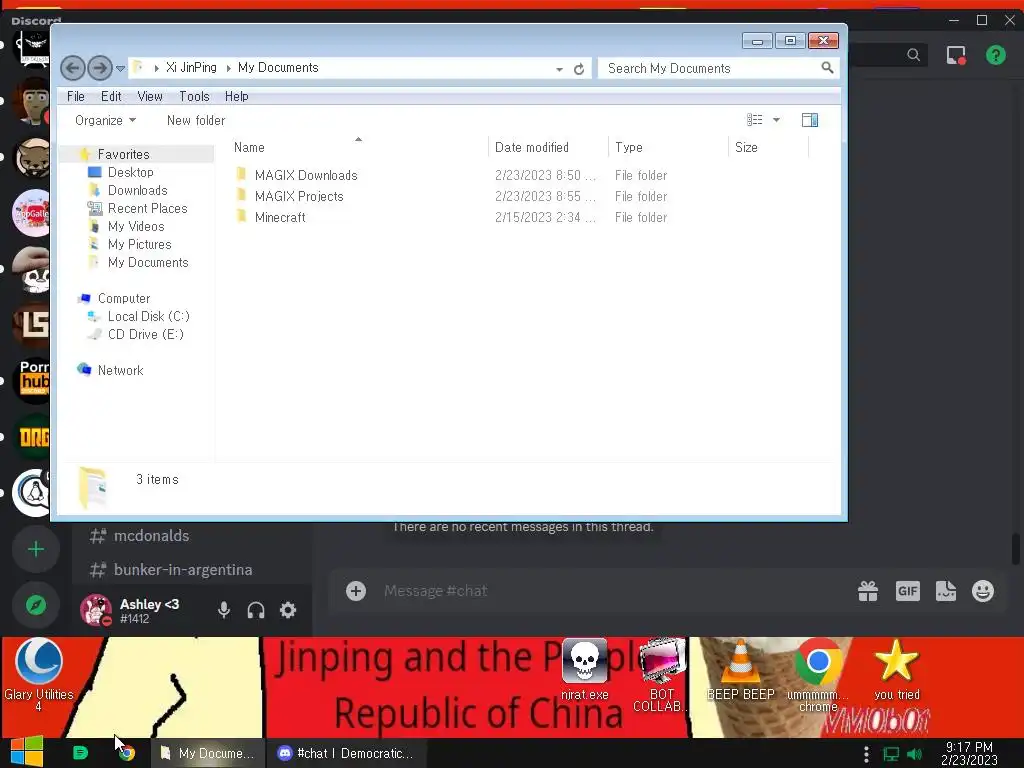Sort by Date modified column header
Screen dimensions: 1024x768
pyautogui.click(x=548, y=147)
